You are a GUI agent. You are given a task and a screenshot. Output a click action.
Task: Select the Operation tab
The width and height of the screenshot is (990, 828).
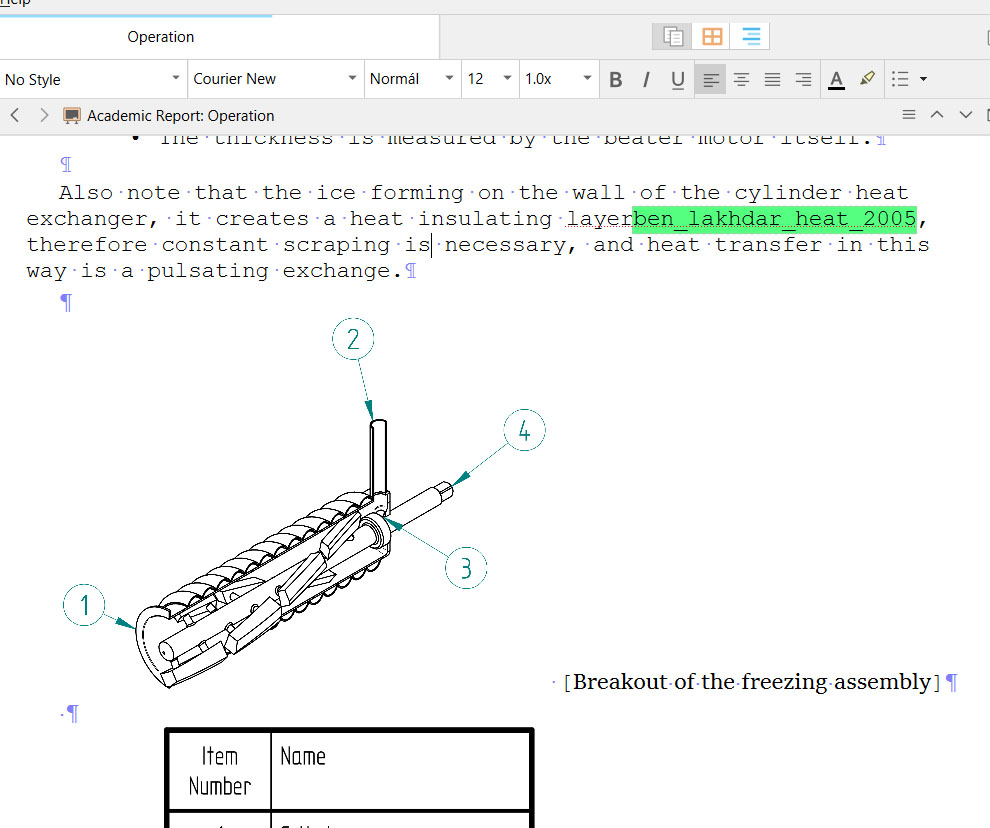tap(161, 37)
